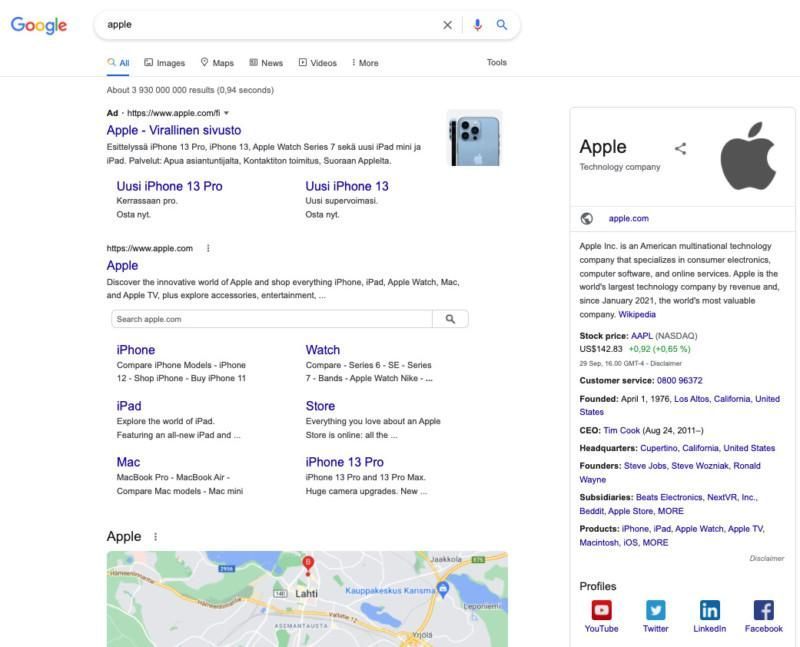
Task: Open the Apple Watch product link
Action: click(699, 529)
